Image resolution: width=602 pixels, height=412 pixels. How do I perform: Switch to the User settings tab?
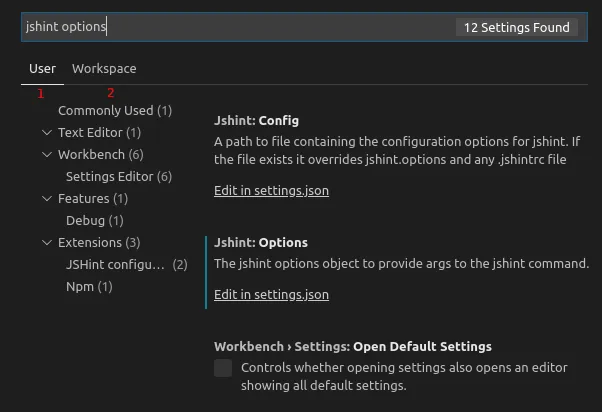pos(42,69)
